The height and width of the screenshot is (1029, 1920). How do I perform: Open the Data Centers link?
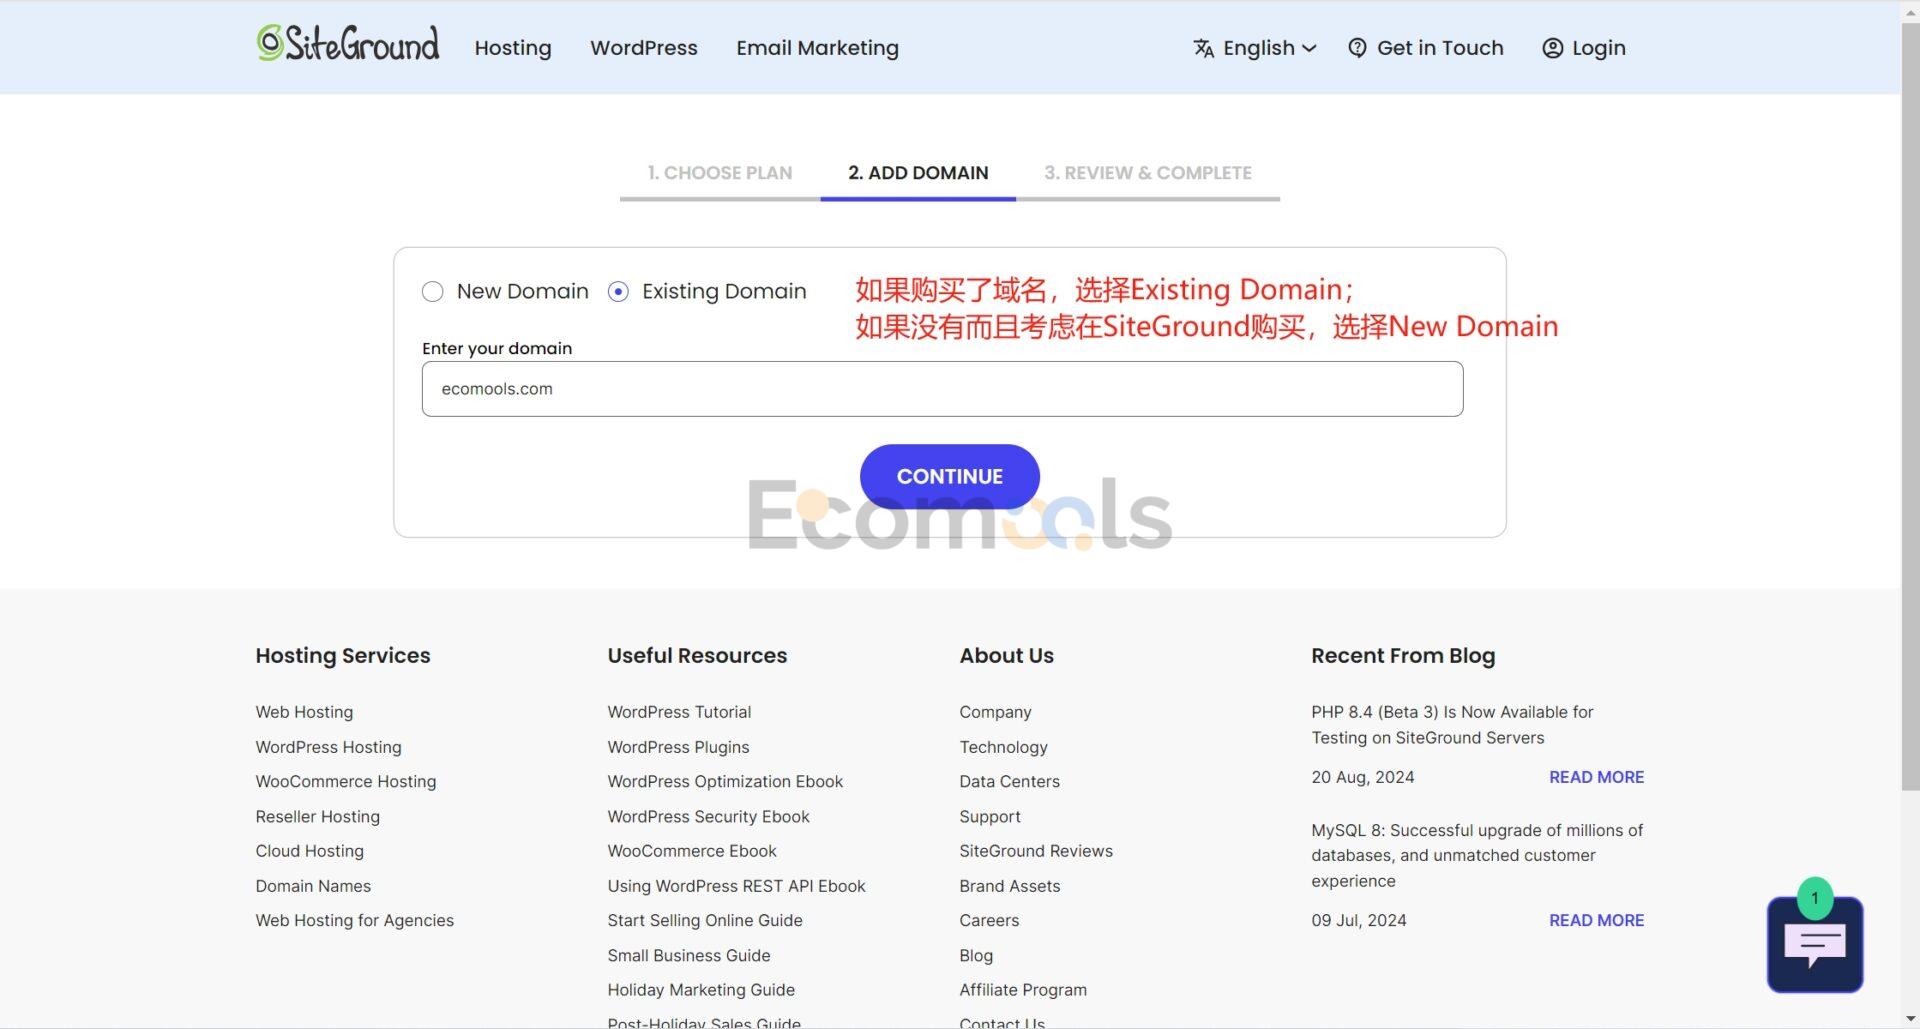[1009, 782]
